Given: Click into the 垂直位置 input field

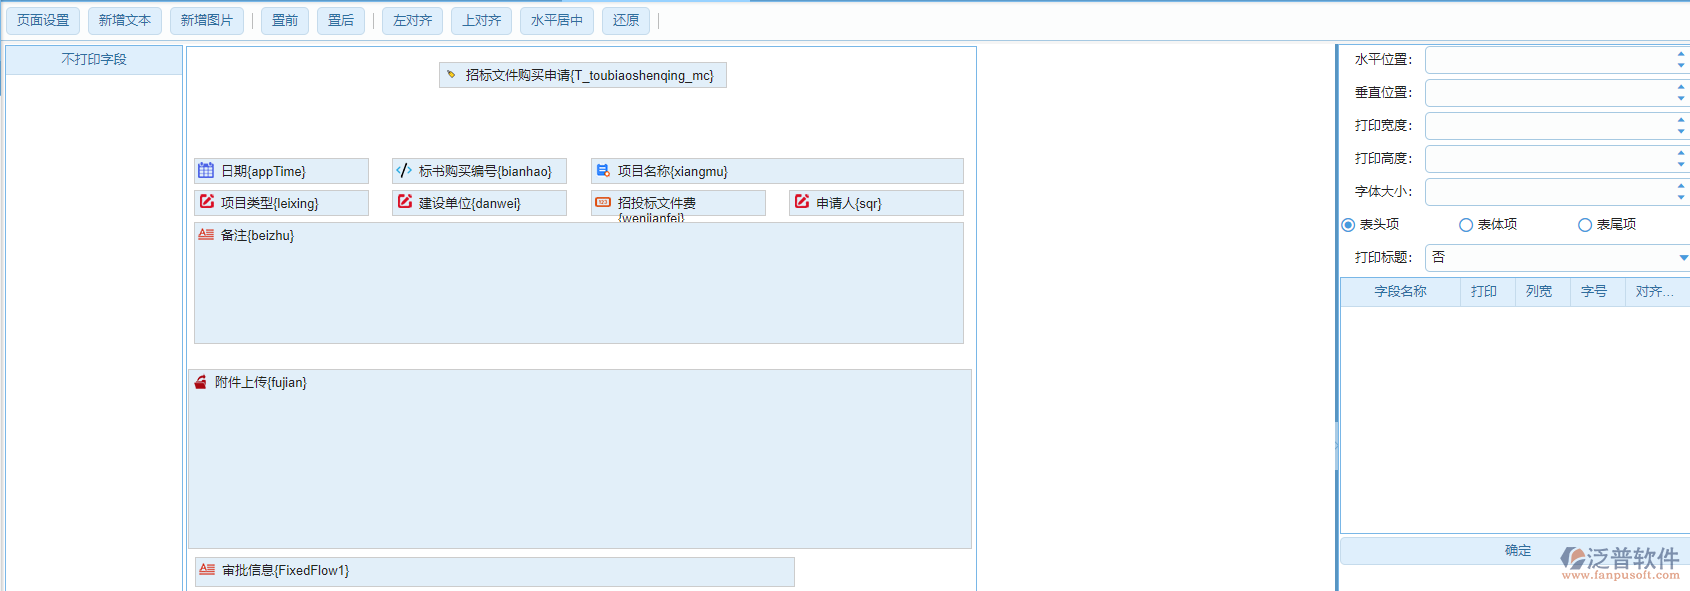Looking at the screenshot, I should pos(1550,93).
